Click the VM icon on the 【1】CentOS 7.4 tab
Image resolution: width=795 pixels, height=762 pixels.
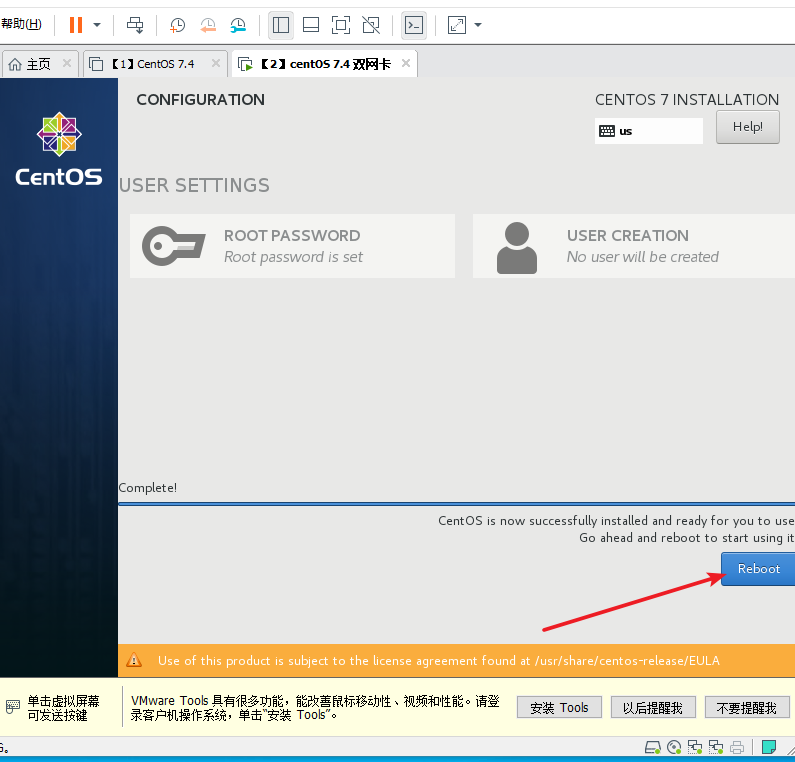[x=96, y=64]
